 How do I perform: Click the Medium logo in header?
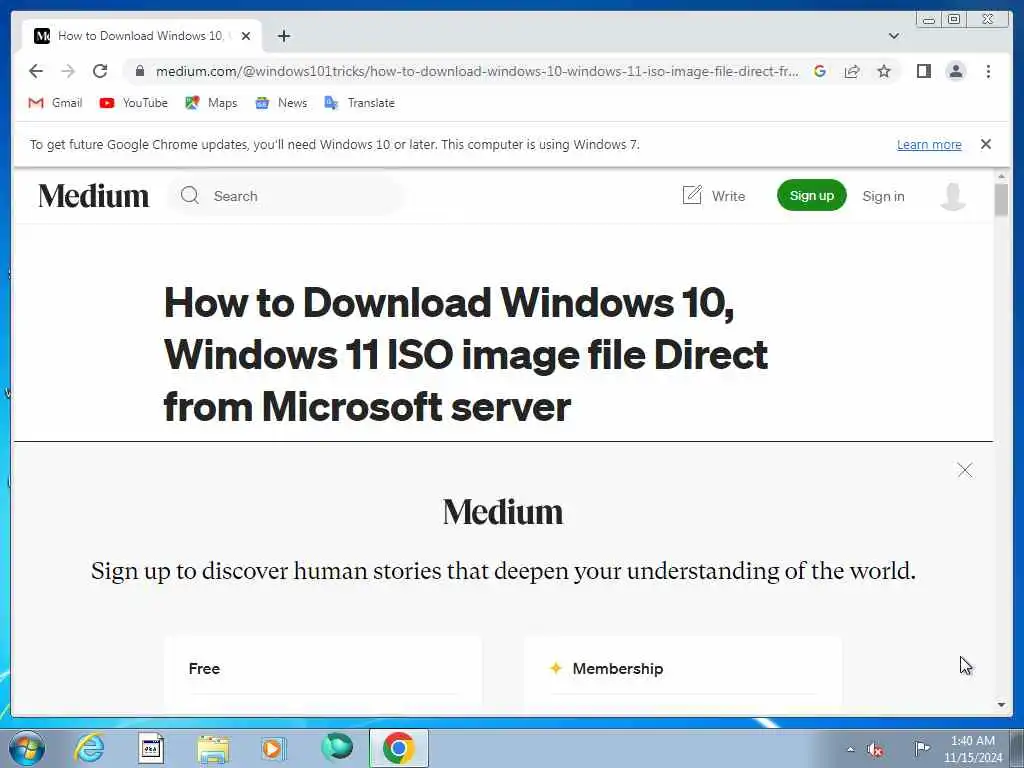[x=93, y=196]
